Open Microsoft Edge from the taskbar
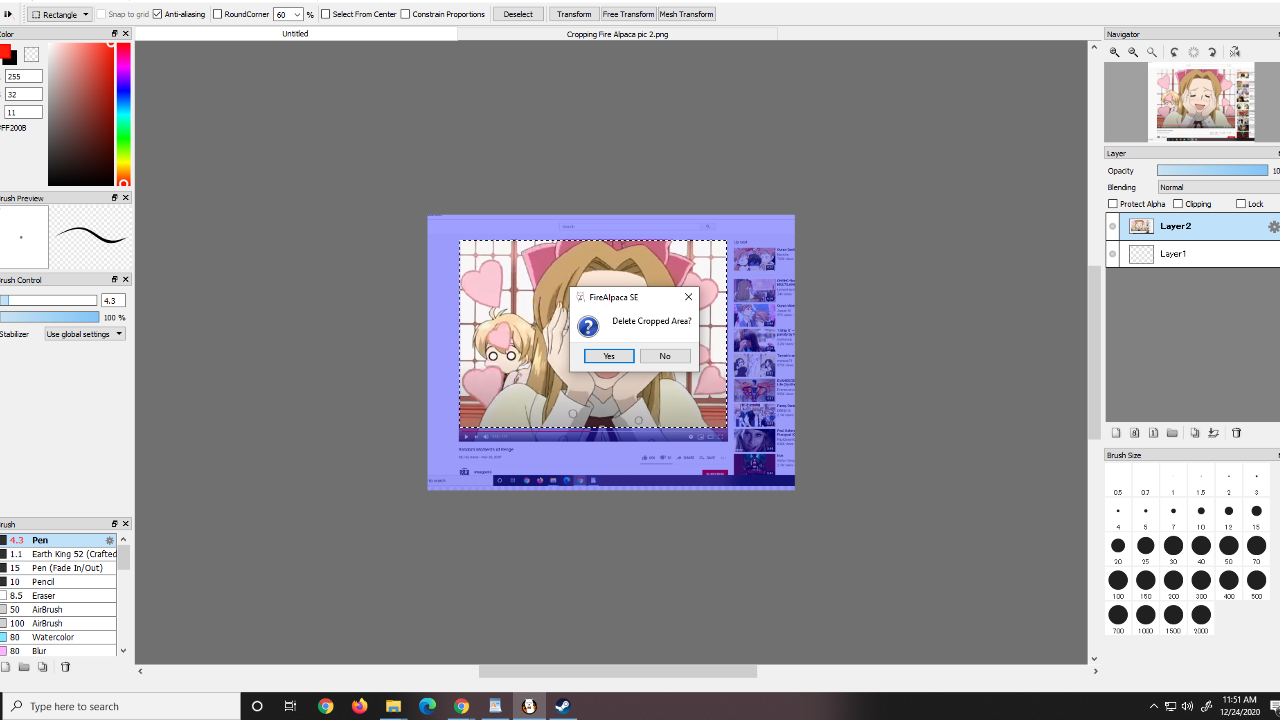The height and width of the screenshot is (720, 1280). (x=427, y=706)
